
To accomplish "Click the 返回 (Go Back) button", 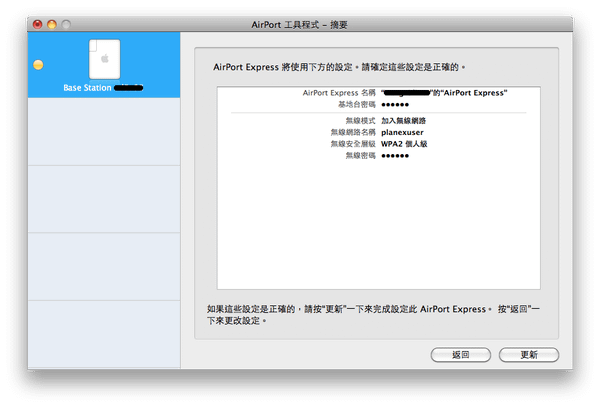I will point(461,355).
